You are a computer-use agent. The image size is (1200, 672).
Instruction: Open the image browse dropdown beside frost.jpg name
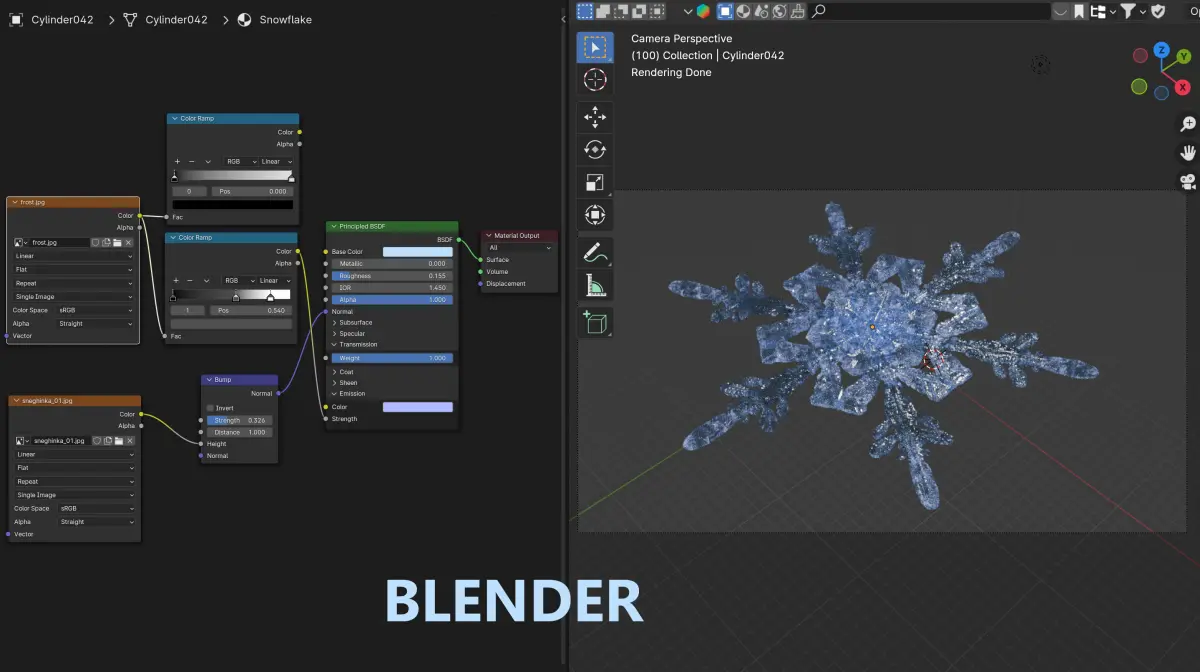tap(21, 242)
